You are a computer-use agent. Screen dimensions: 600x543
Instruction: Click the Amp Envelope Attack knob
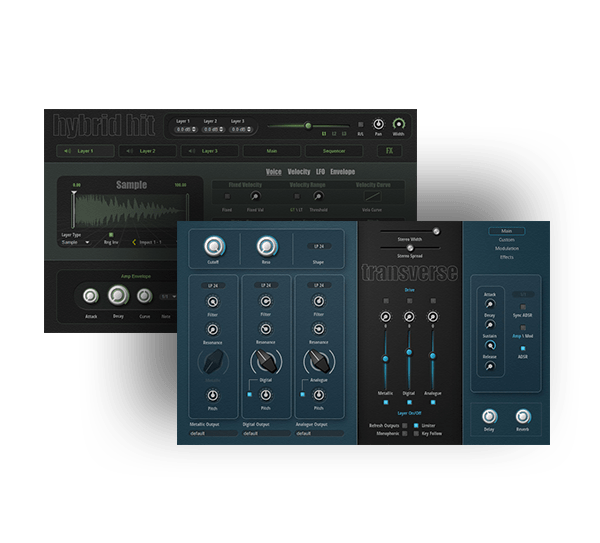click(91, 295)
